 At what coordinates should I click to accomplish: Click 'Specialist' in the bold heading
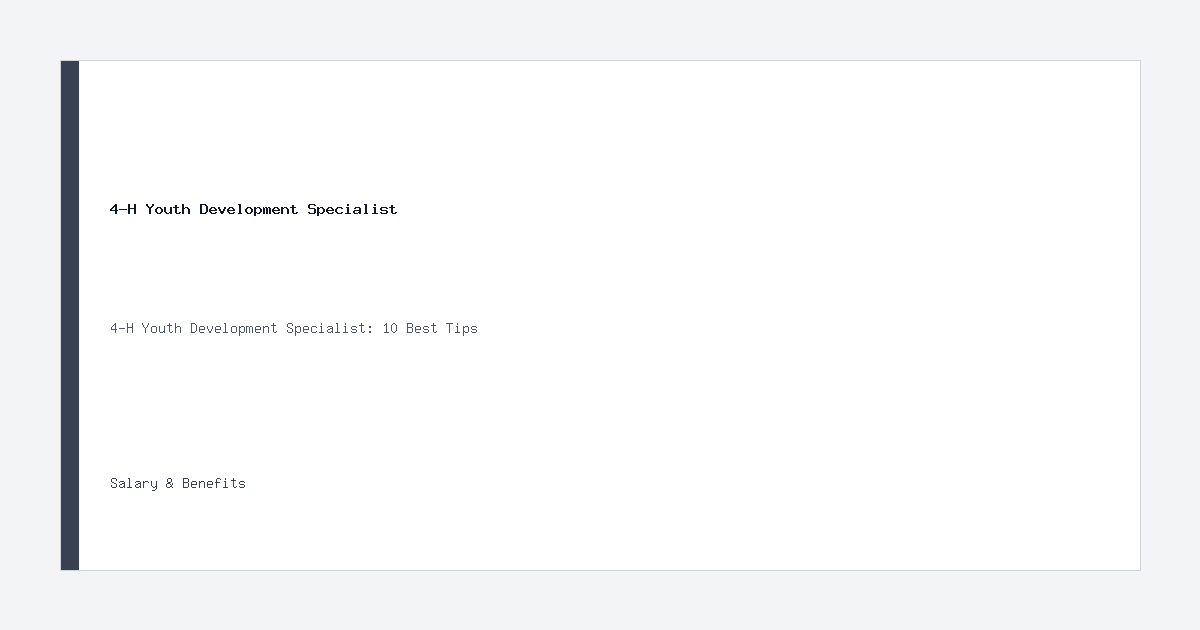click(x=353, y=209)
